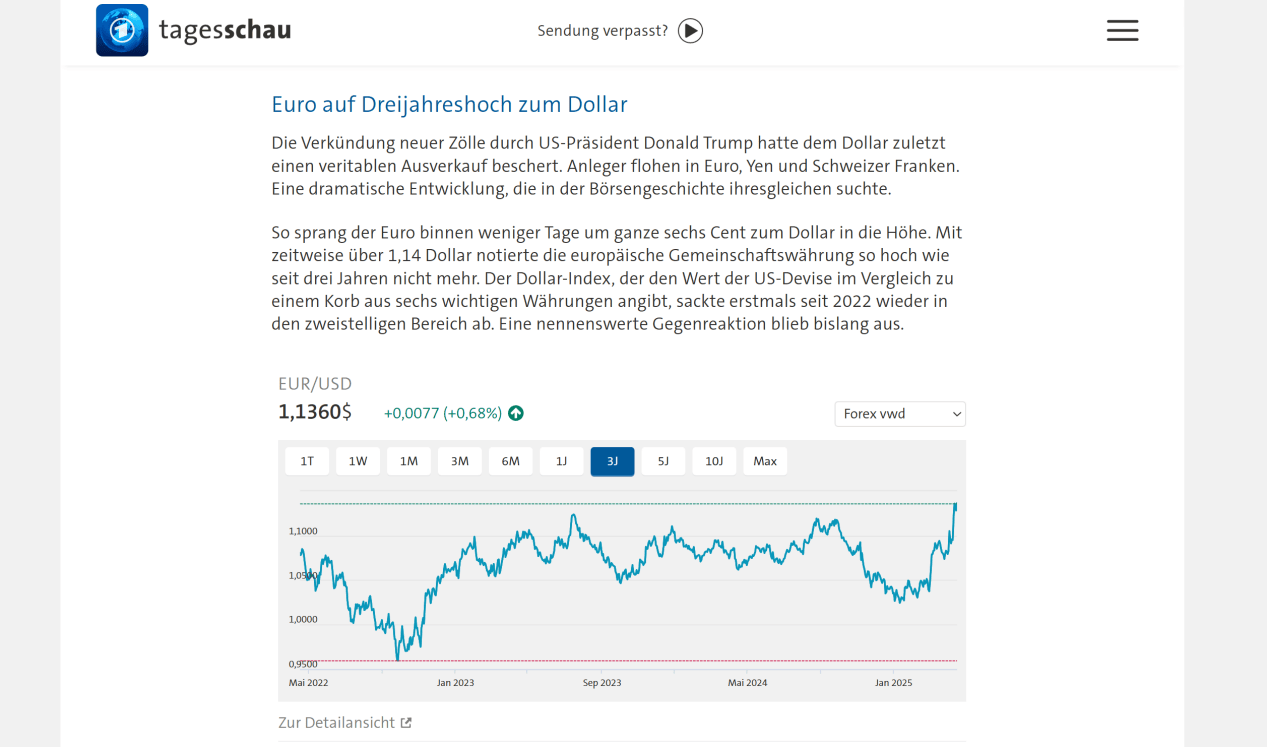Switch chart to 3M range
Screen dimensions: 1267x747
click(460, 461)
